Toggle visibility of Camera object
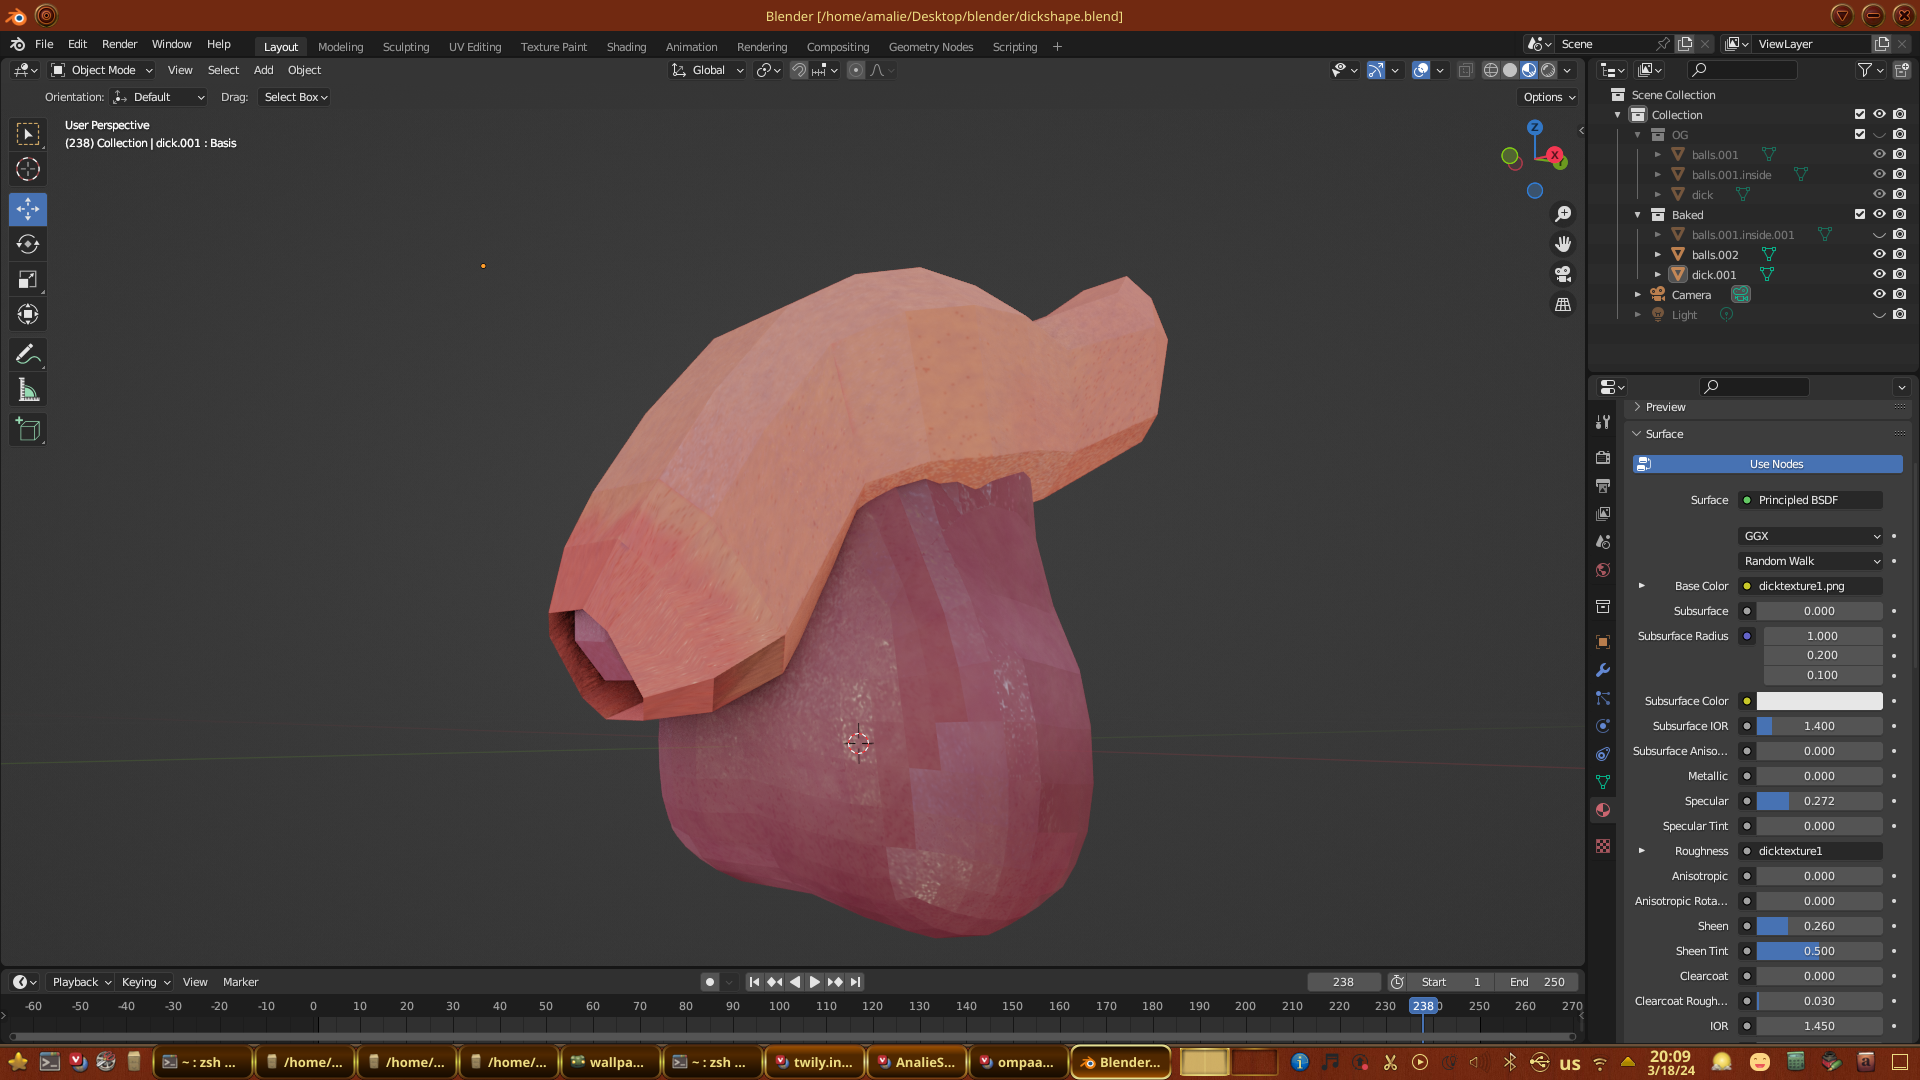The width and height of the screenshot is (1920, 1080). [1879, 295]
